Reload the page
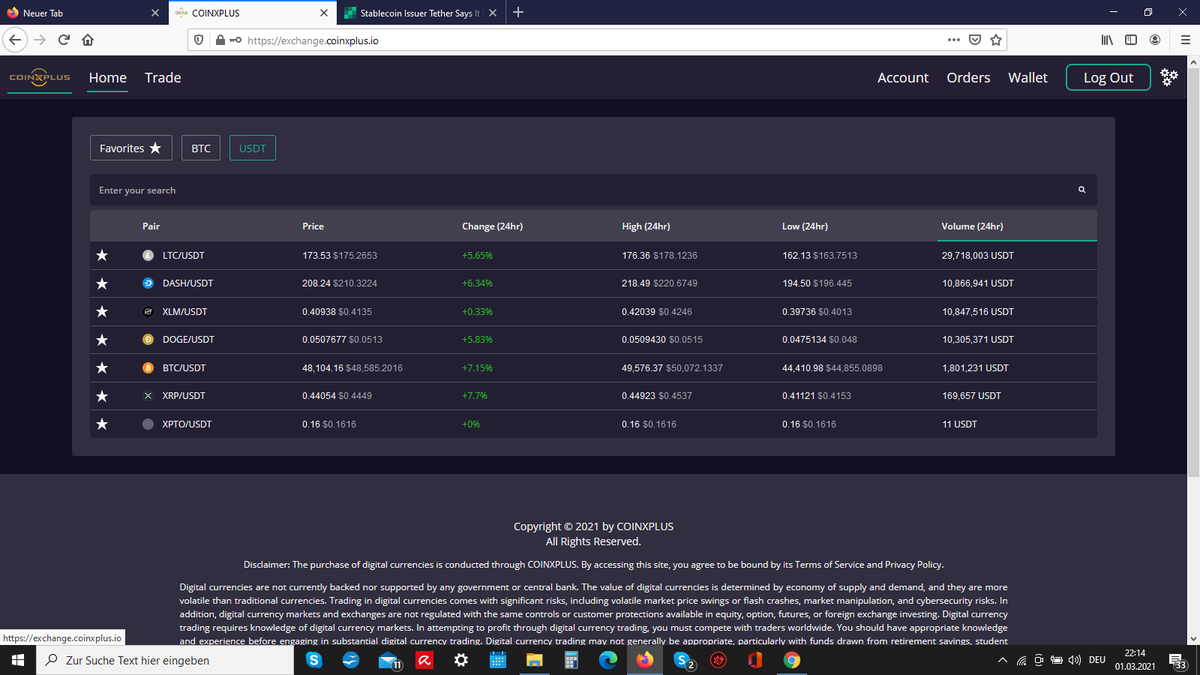The height and width of the screenshot is (675, 1200). (63, 41)
